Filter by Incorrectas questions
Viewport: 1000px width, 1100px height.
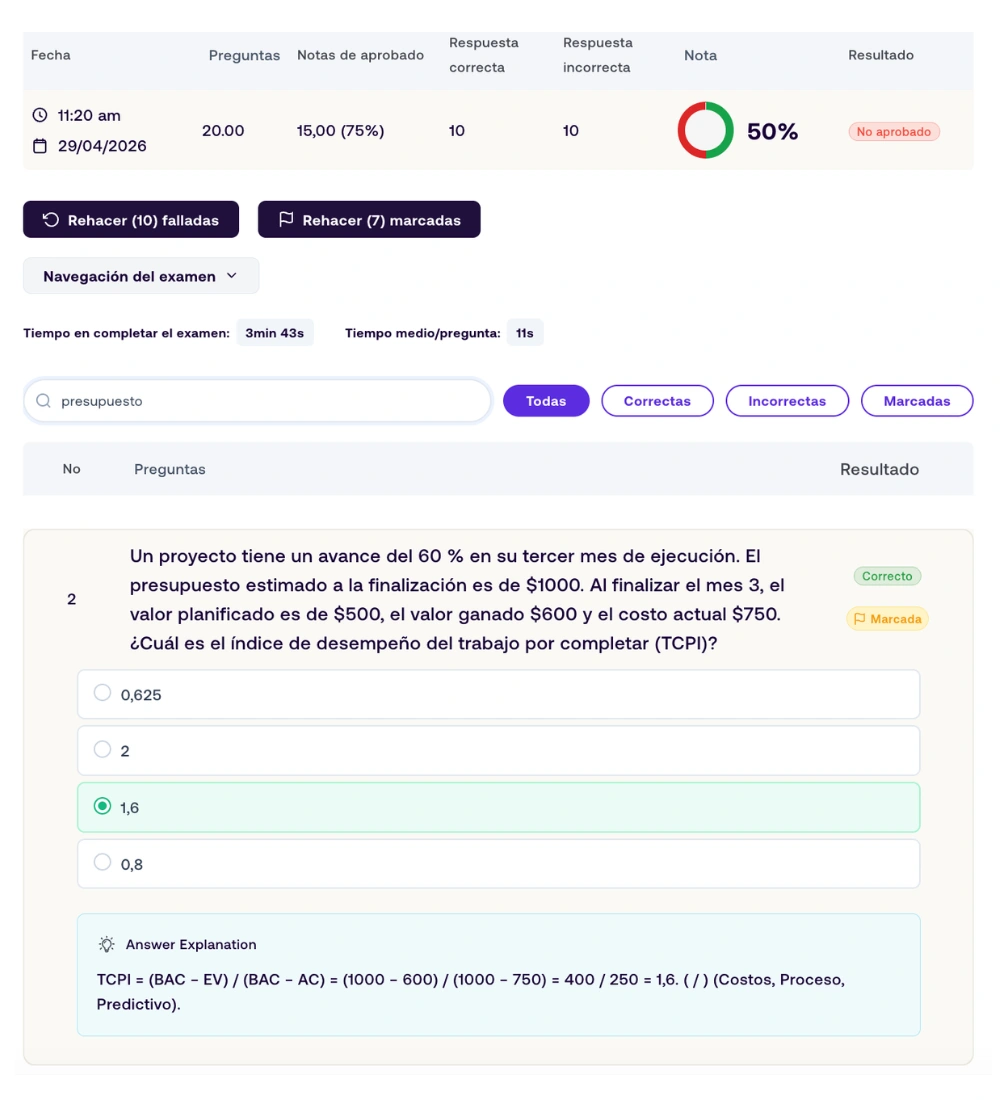coord(787,401)
